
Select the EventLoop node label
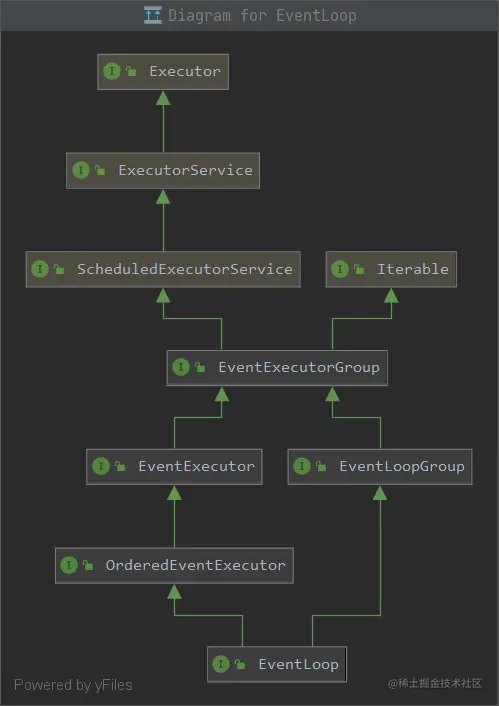[299, 664]
